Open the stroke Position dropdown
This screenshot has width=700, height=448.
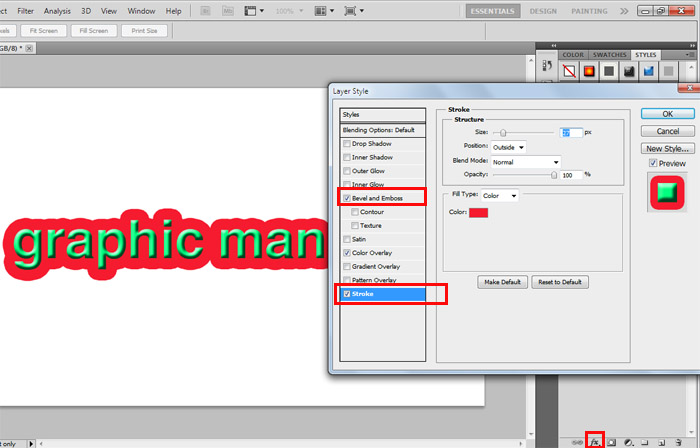[507, 147]
